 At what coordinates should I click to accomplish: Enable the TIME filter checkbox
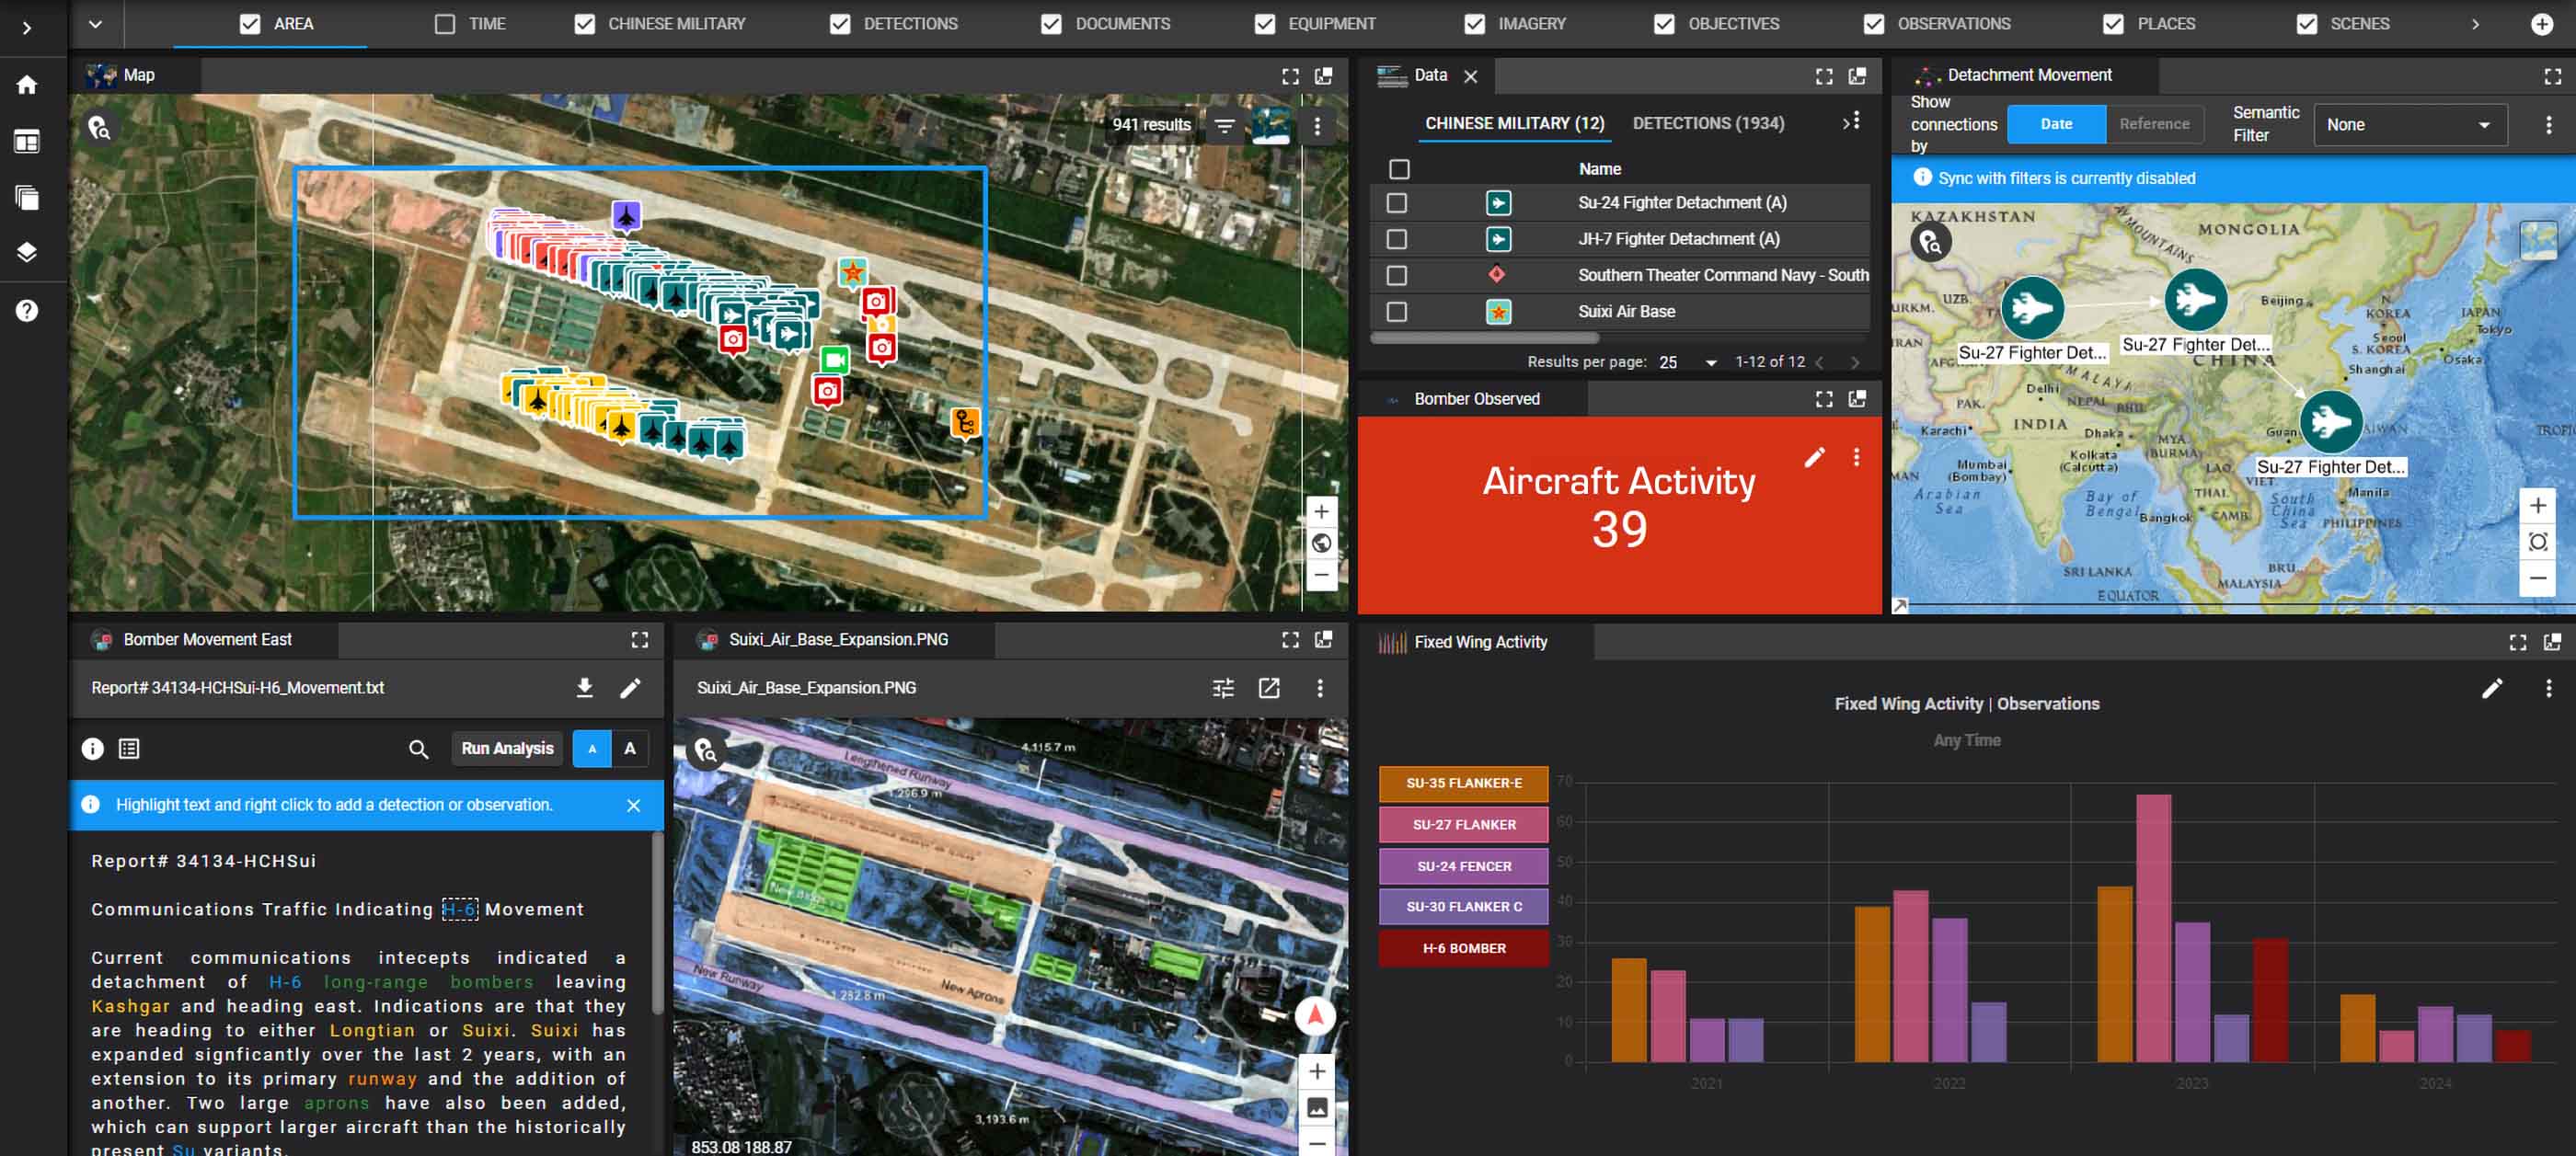[445, 23]
